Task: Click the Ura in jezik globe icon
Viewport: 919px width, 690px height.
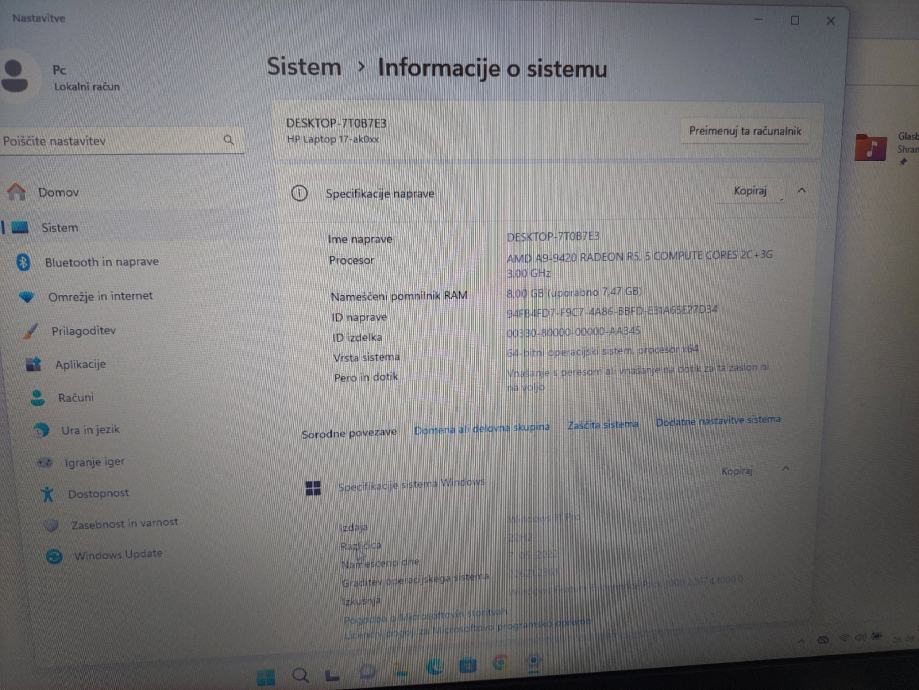Action: pos(41,430)
